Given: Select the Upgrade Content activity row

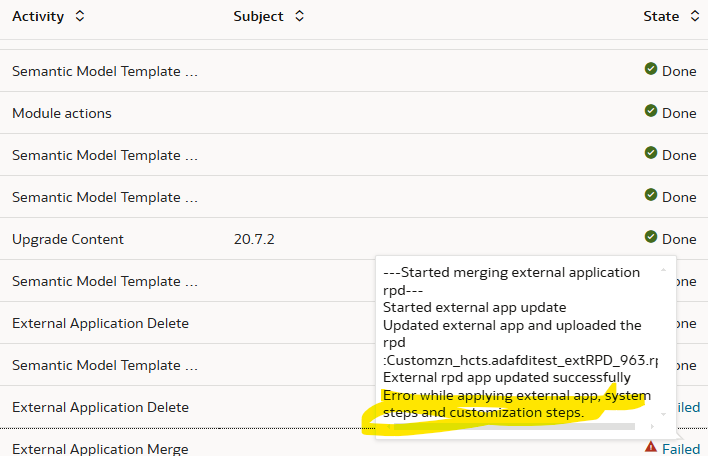Looking at the screenshot, I should 354,239.
